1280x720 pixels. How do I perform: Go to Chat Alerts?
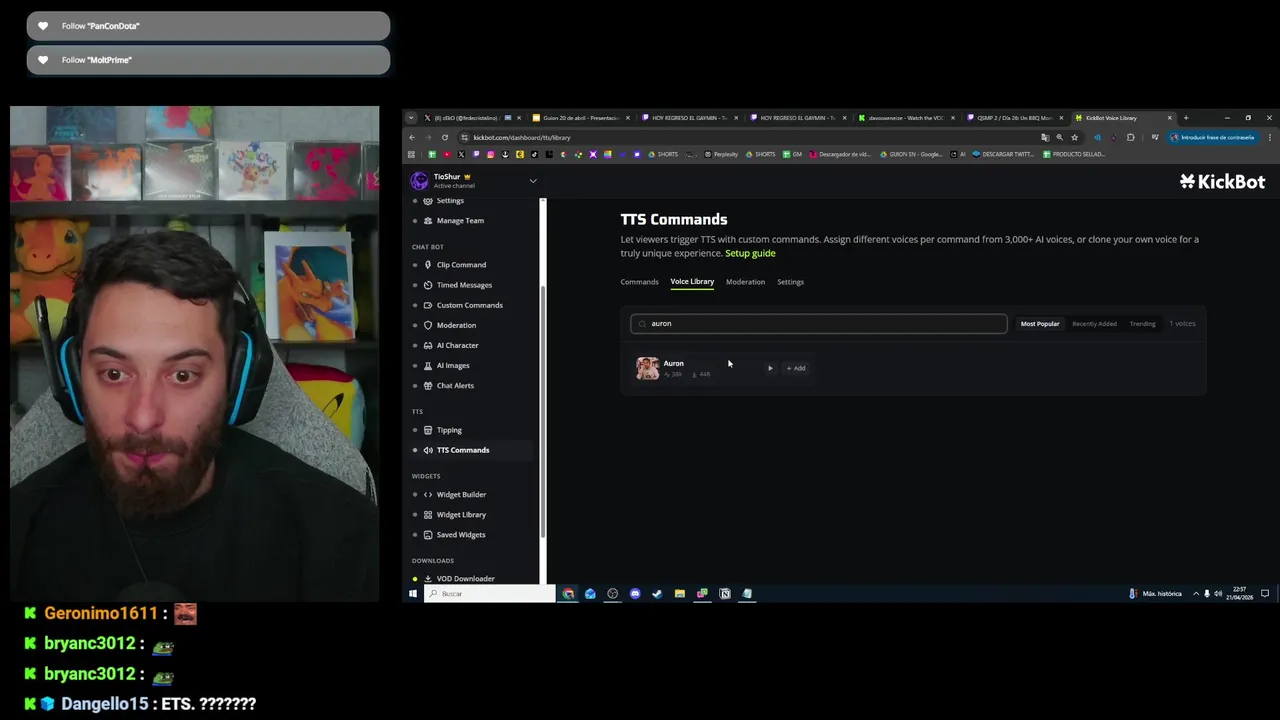point(454,385)
